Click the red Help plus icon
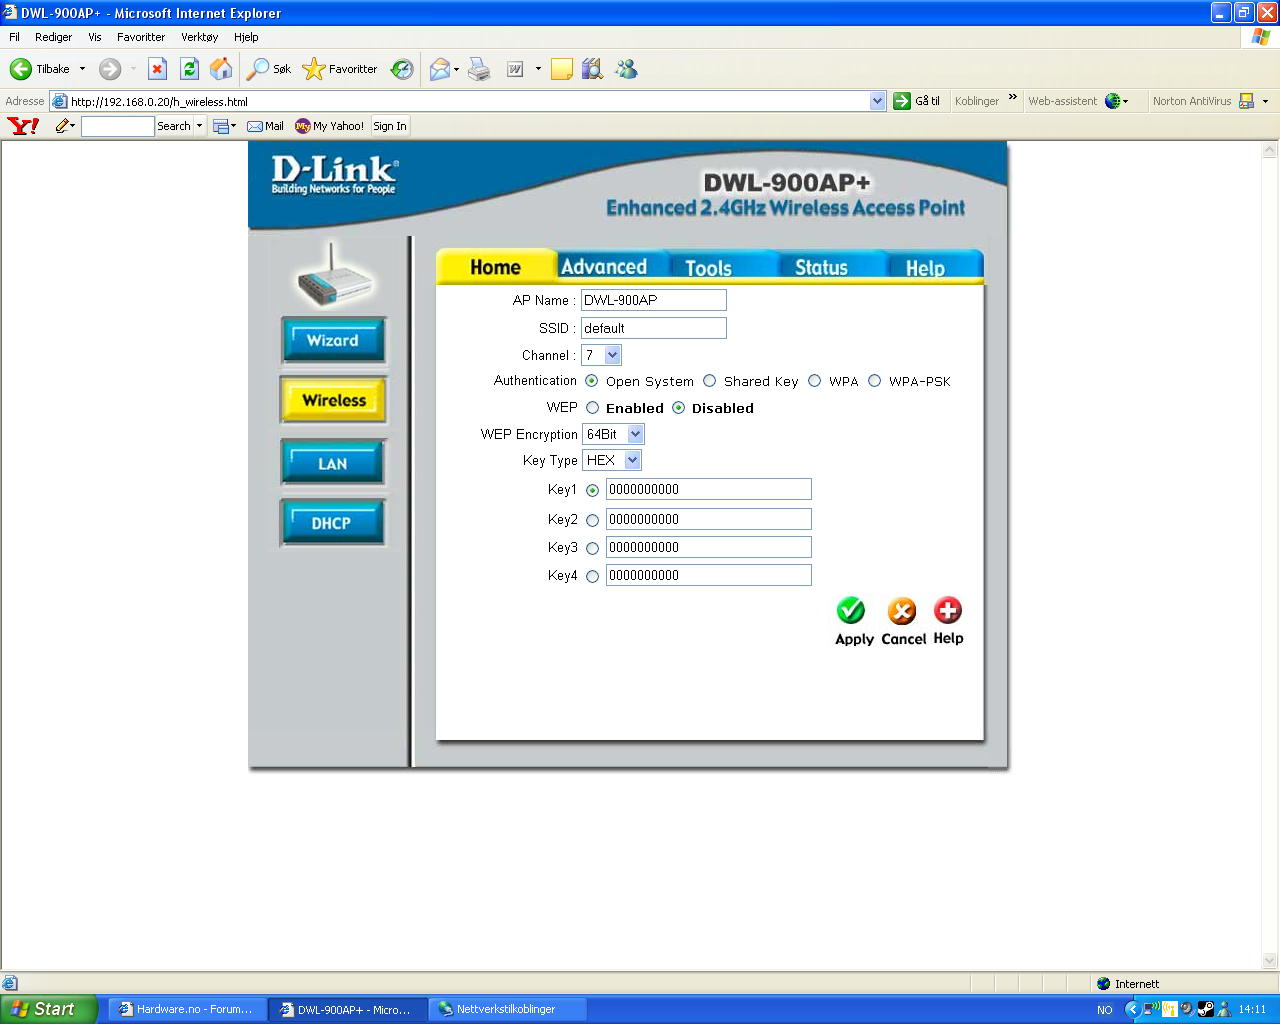Viewport: 1280px width, 1024px height. [948, 610]
